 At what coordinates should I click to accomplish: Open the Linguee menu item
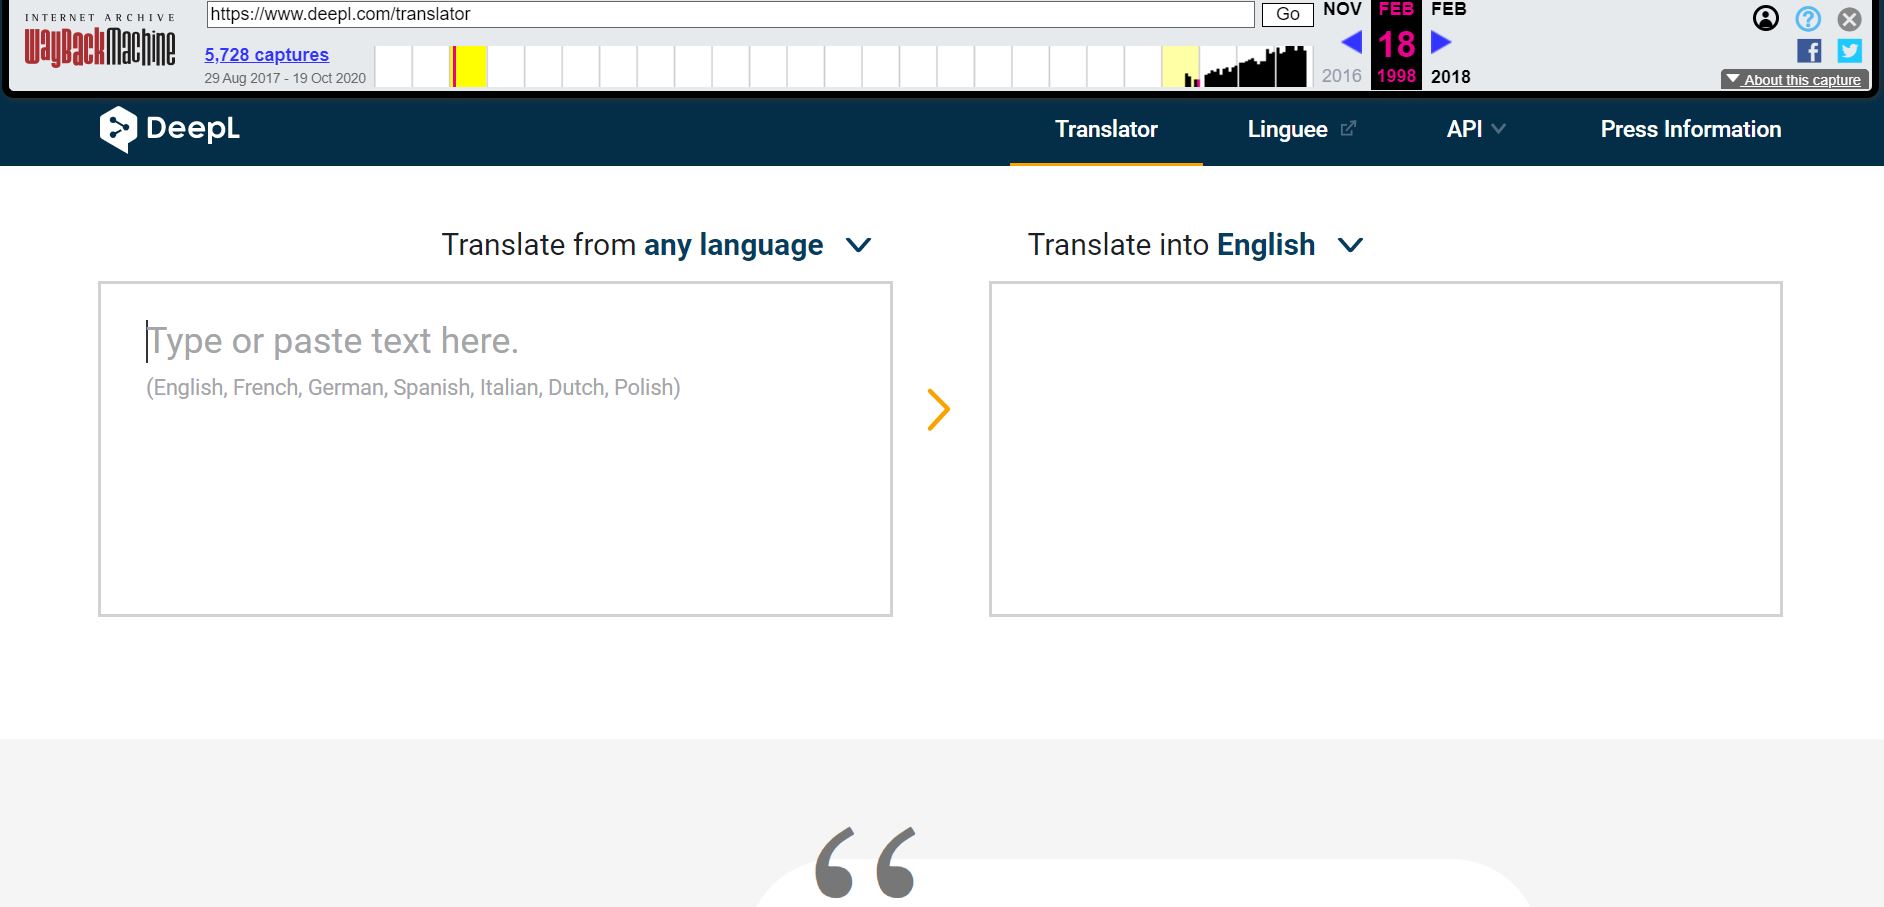(x=1287, y=129)
